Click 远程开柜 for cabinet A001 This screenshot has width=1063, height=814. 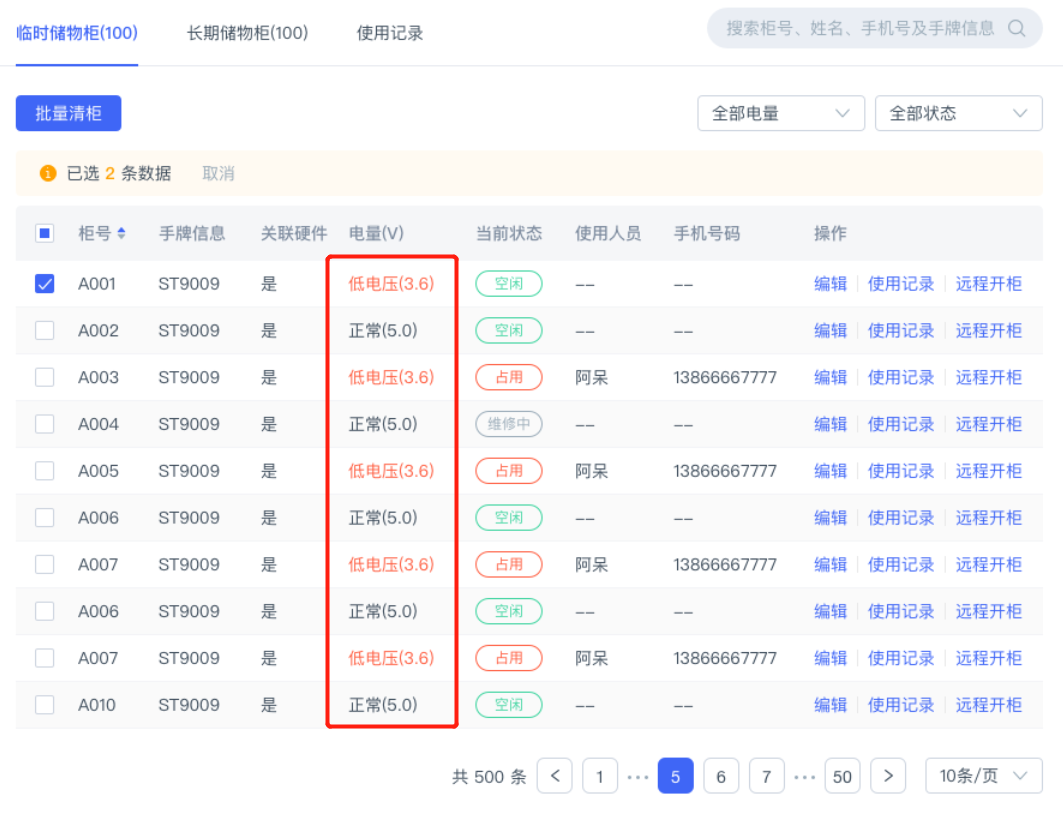coord(988,284)
